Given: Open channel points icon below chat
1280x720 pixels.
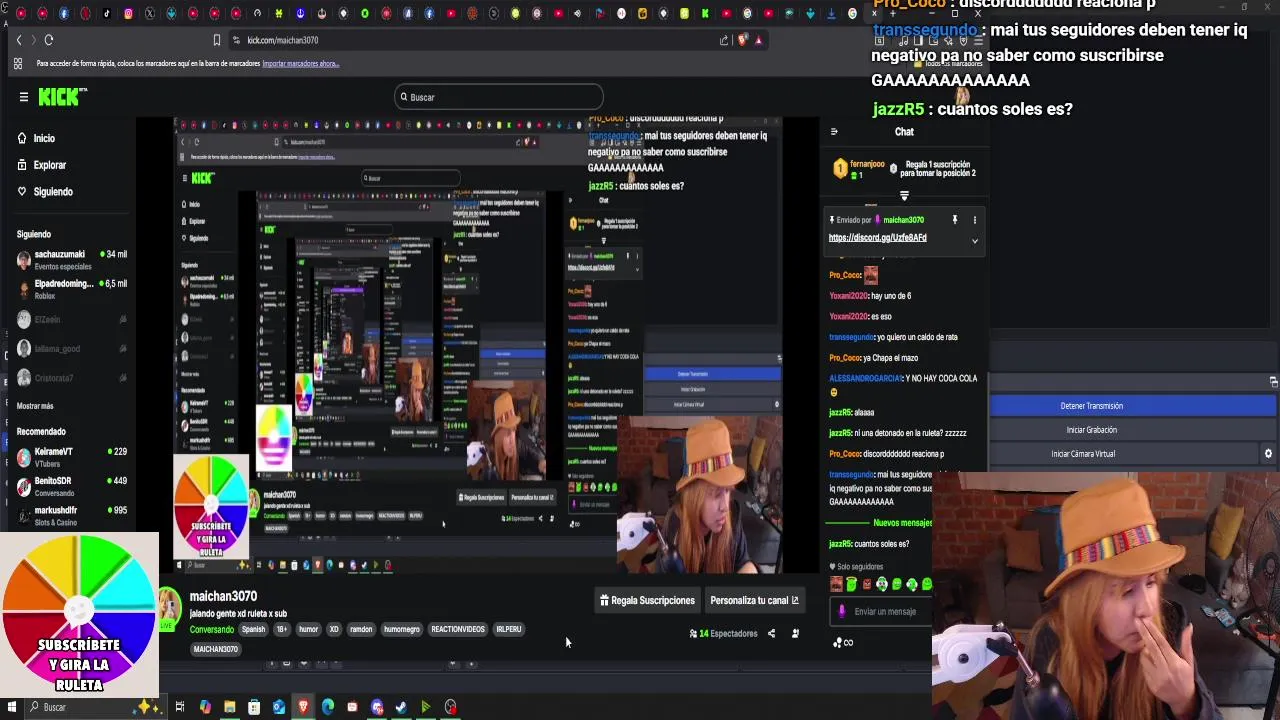Looking at the screenshot, I should pos(843,643).
